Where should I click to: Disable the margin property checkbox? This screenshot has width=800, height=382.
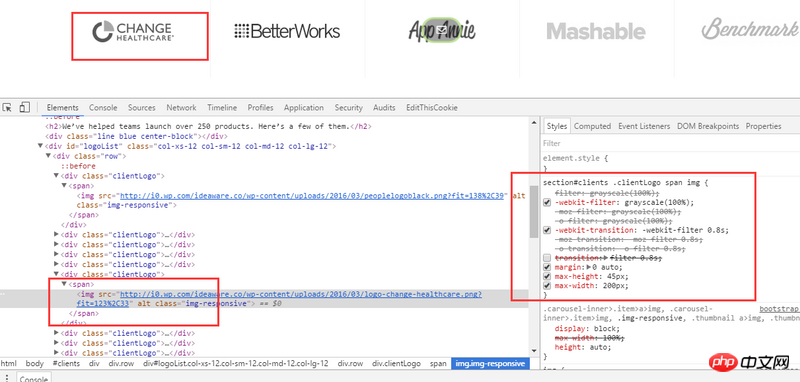tap(547, 267)
